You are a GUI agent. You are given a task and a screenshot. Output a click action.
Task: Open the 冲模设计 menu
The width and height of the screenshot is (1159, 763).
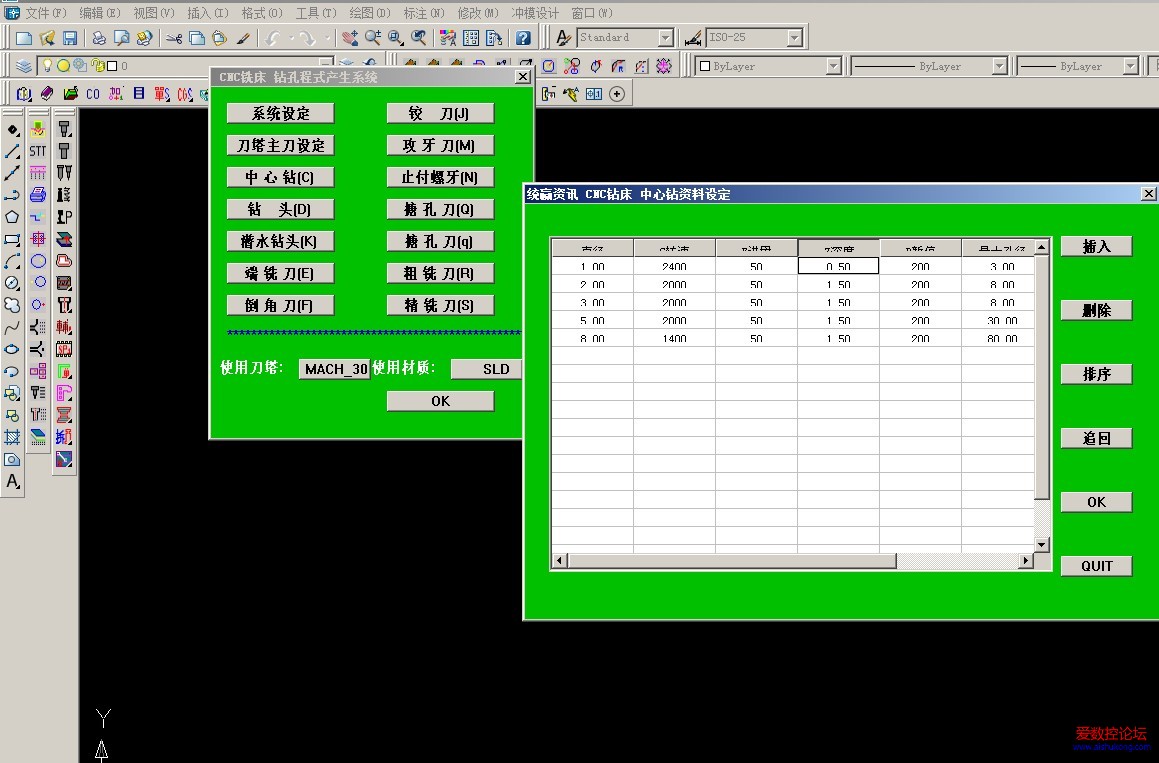[535, 13]
